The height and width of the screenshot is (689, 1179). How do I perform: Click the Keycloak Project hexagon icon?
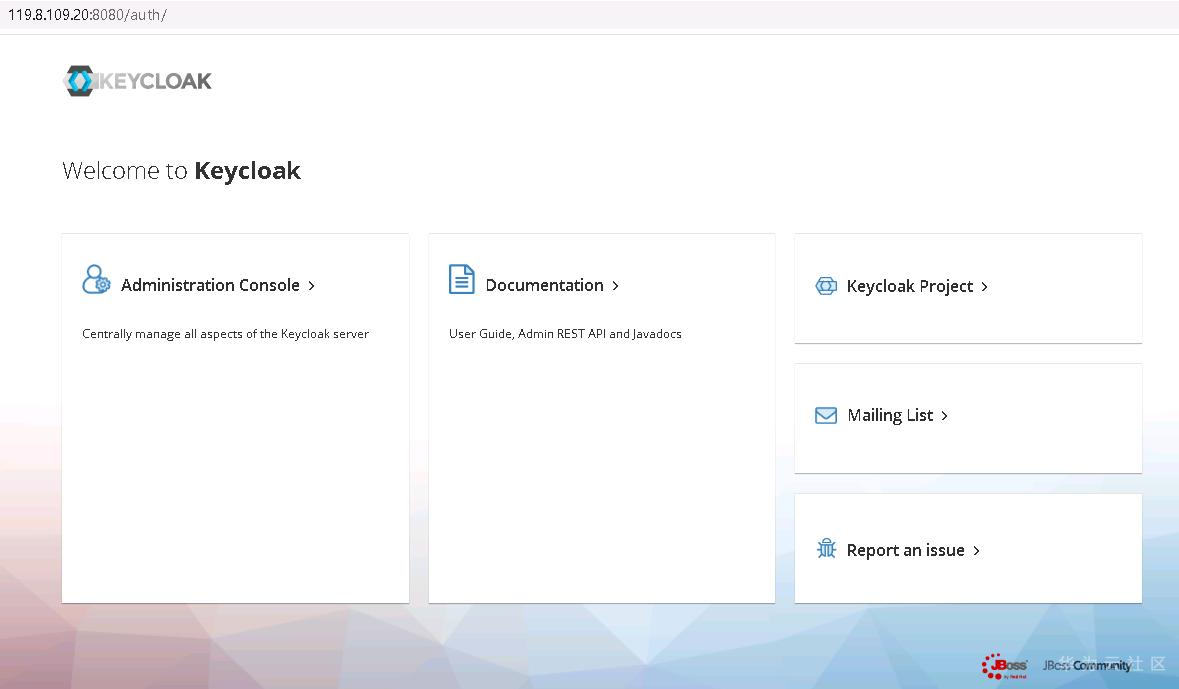(x=826, y=286)
